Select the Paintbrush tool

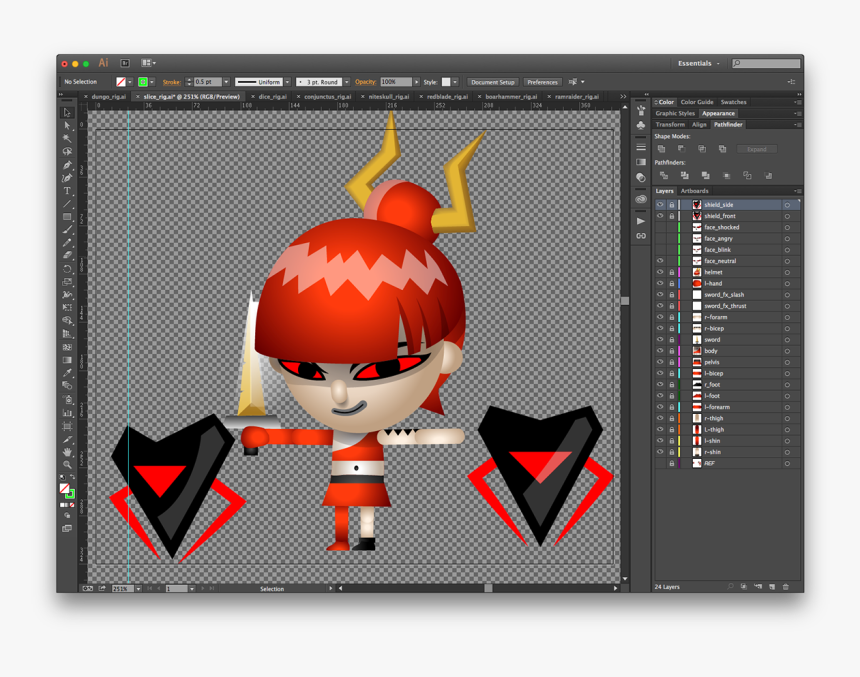coord(67,230)
